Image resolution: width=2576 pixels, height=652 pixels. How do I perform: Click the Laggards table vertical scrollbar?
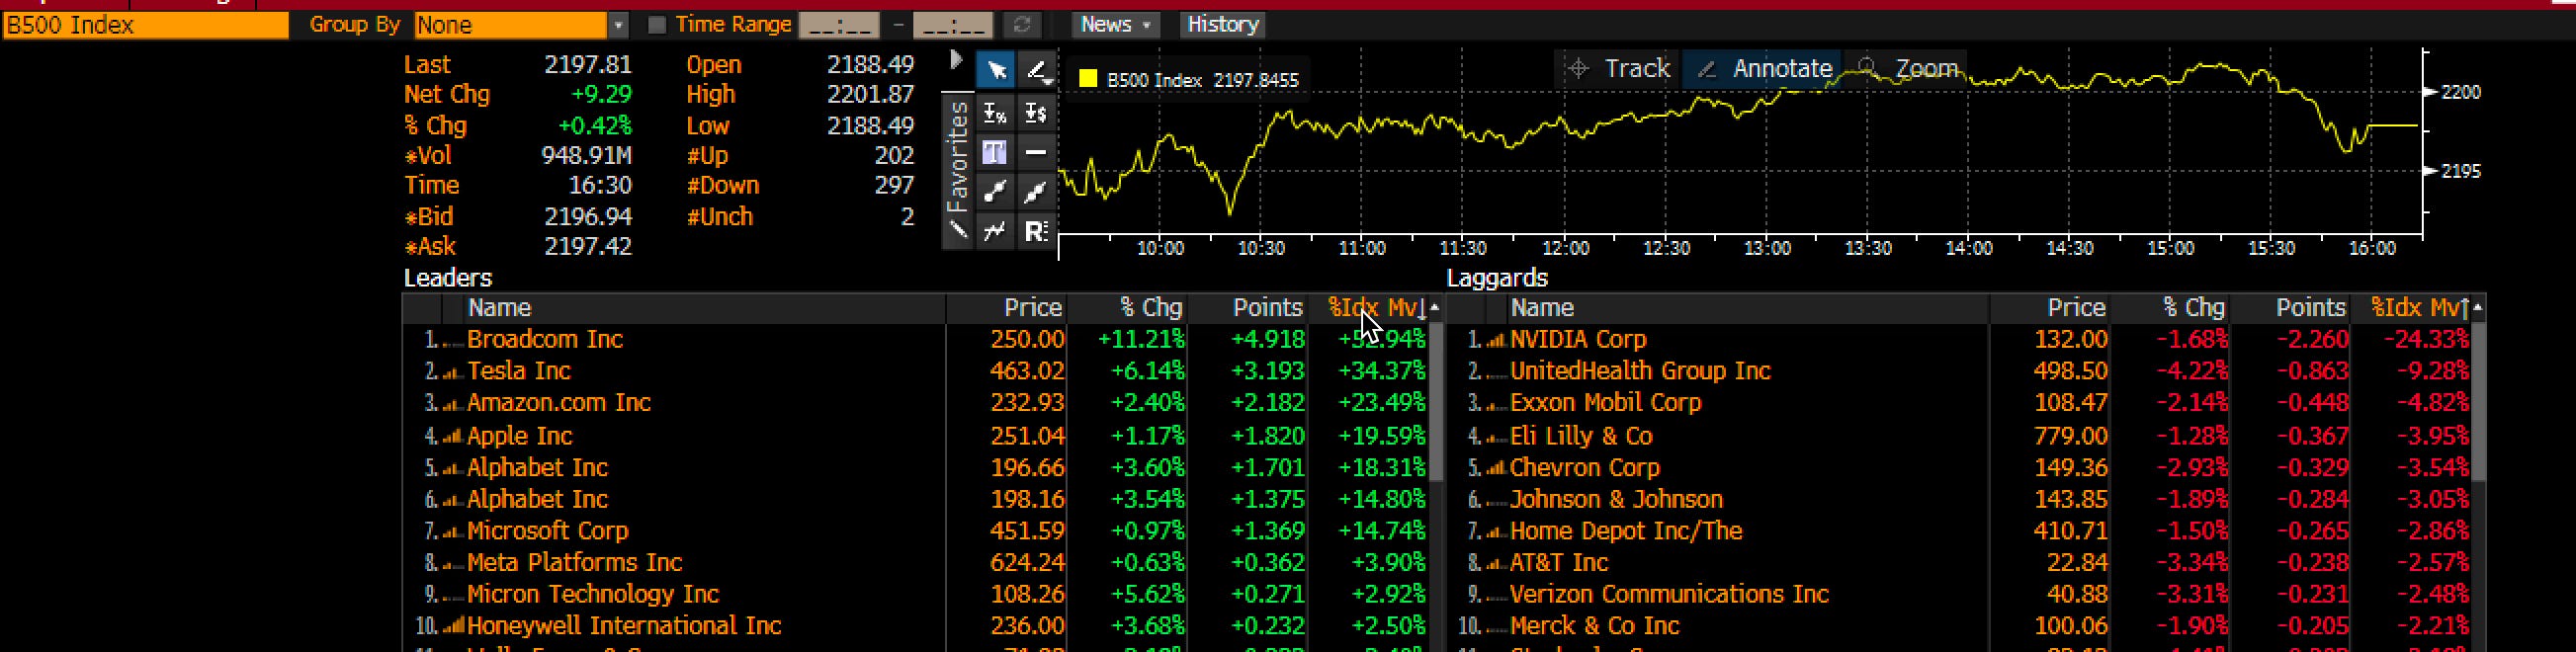point(2479,400)
